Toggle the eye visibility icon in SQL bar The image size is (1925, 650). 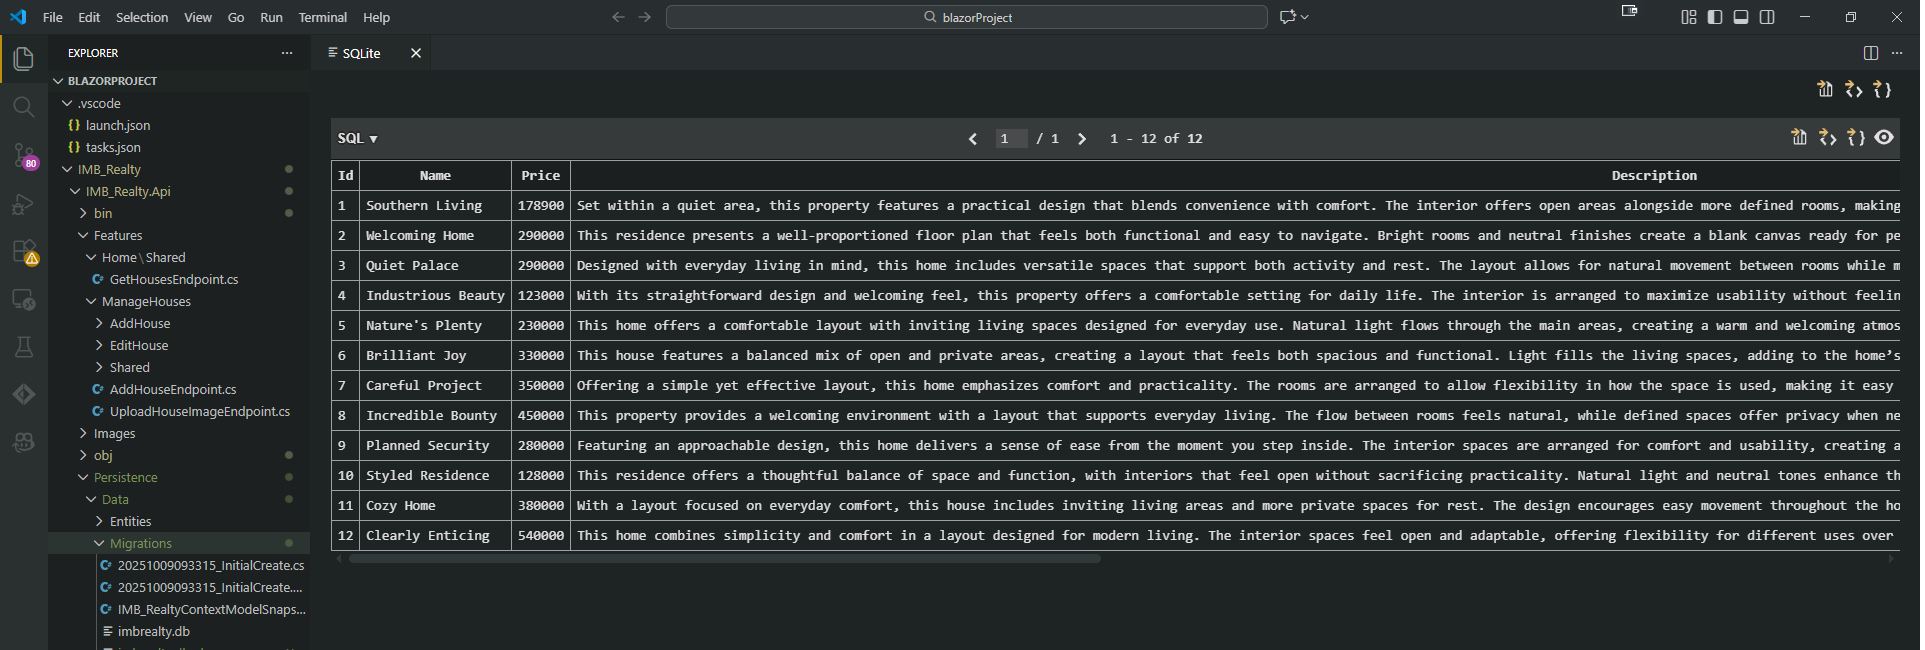[x=1884, y=138]
